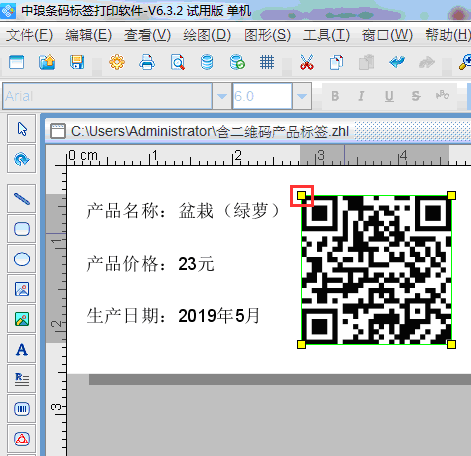The width and height of the screenshot is (471, 456).
Task: Select the rotate tool in sidebar
Action: coord(22,159)
